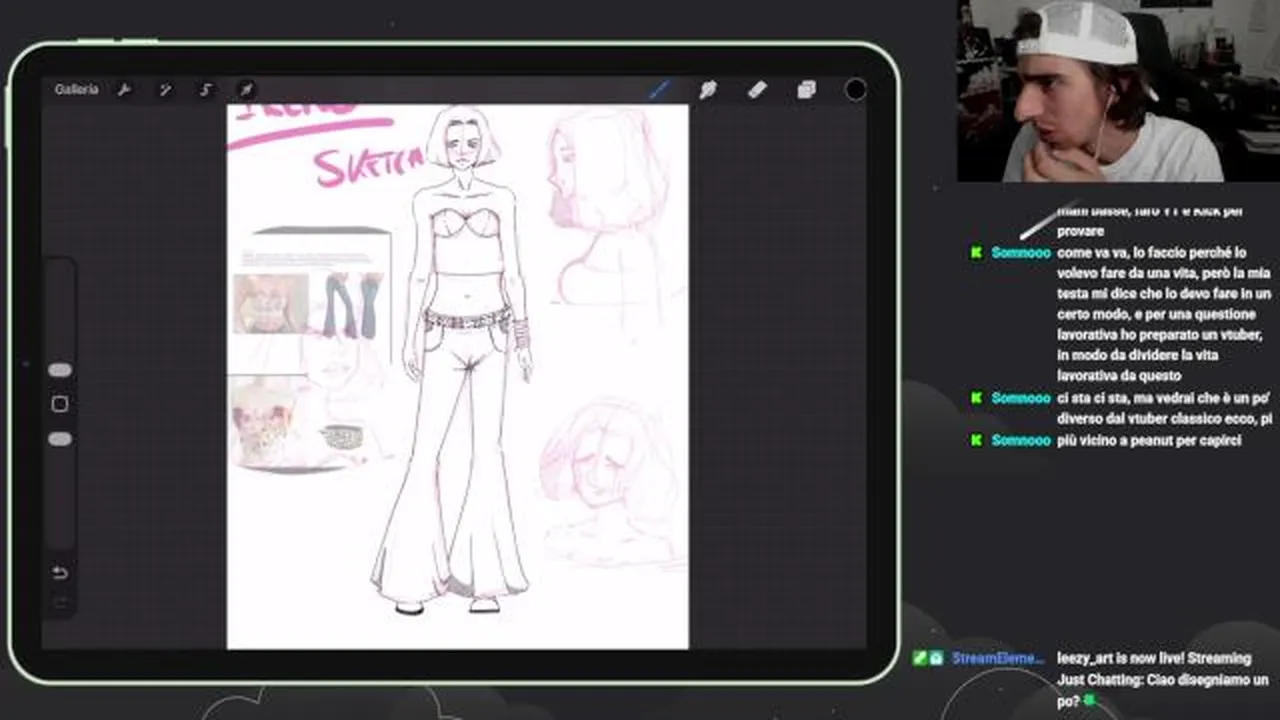Click Kick badge beside "ci sta ci sta"

[x=977, y=398]
